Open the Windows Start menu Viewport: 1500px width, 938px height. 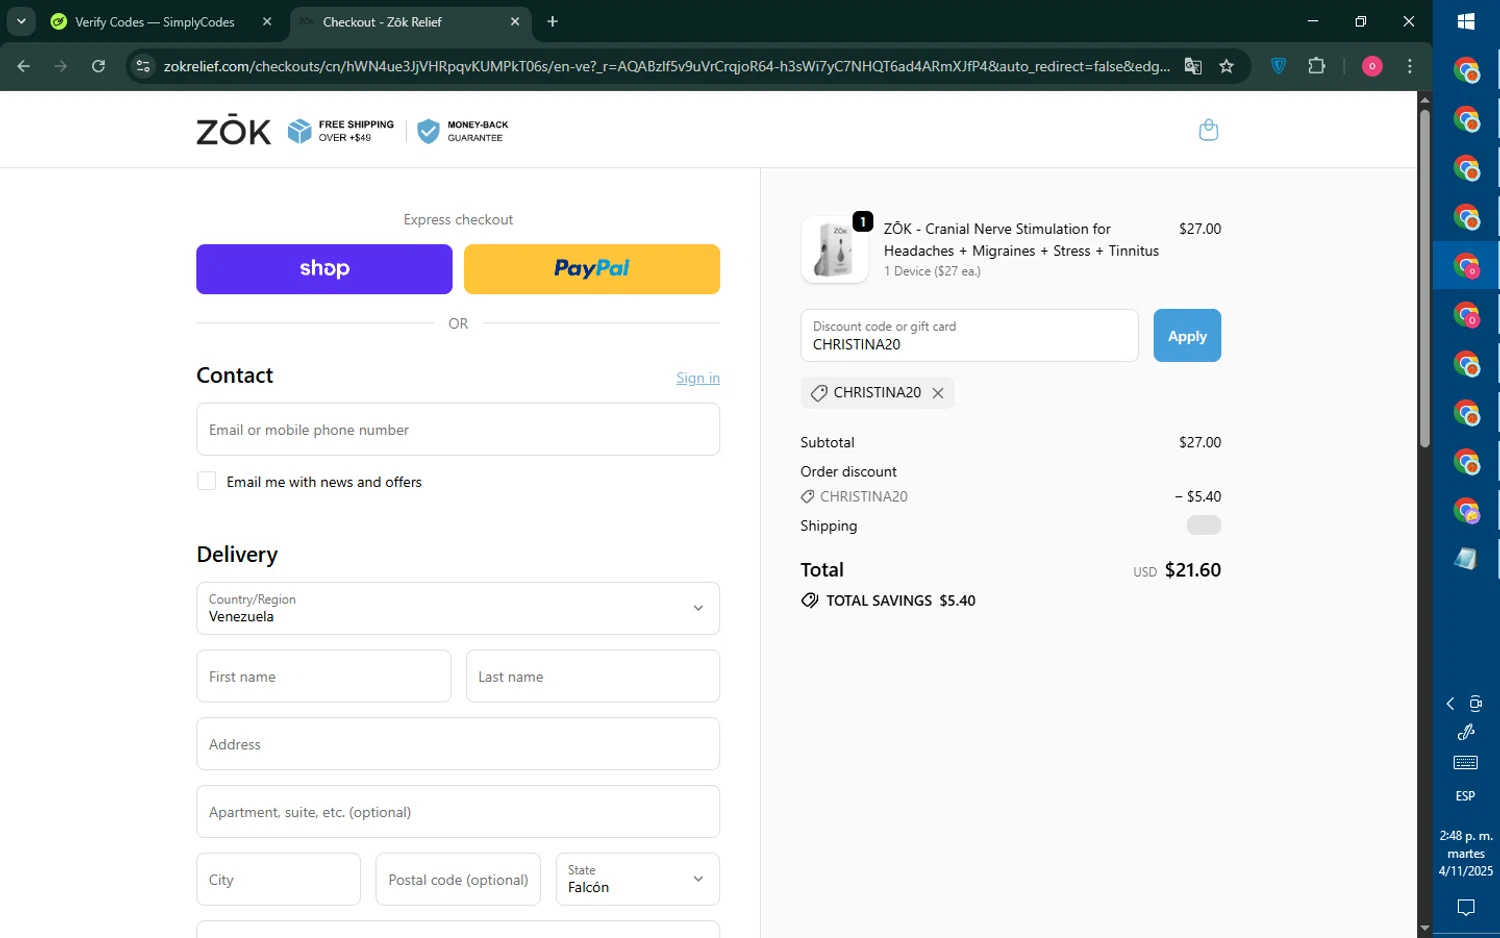pos(1466,21)
